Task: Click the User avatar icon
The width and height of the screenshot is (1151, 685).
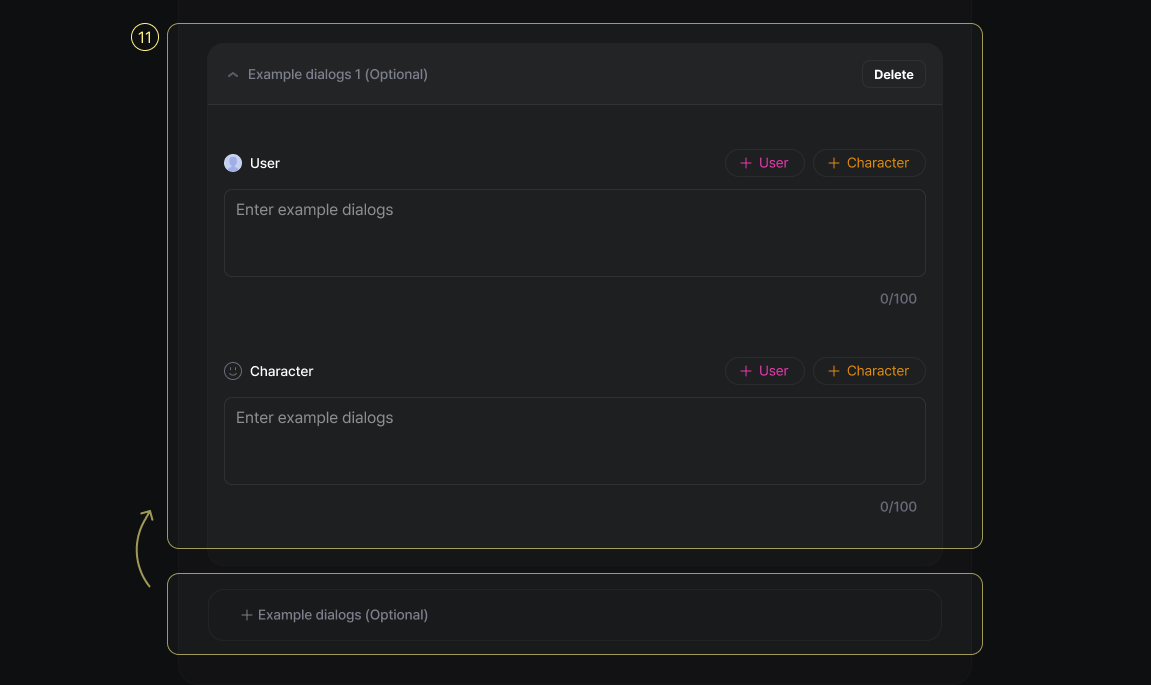Action: tap(233, 163)
